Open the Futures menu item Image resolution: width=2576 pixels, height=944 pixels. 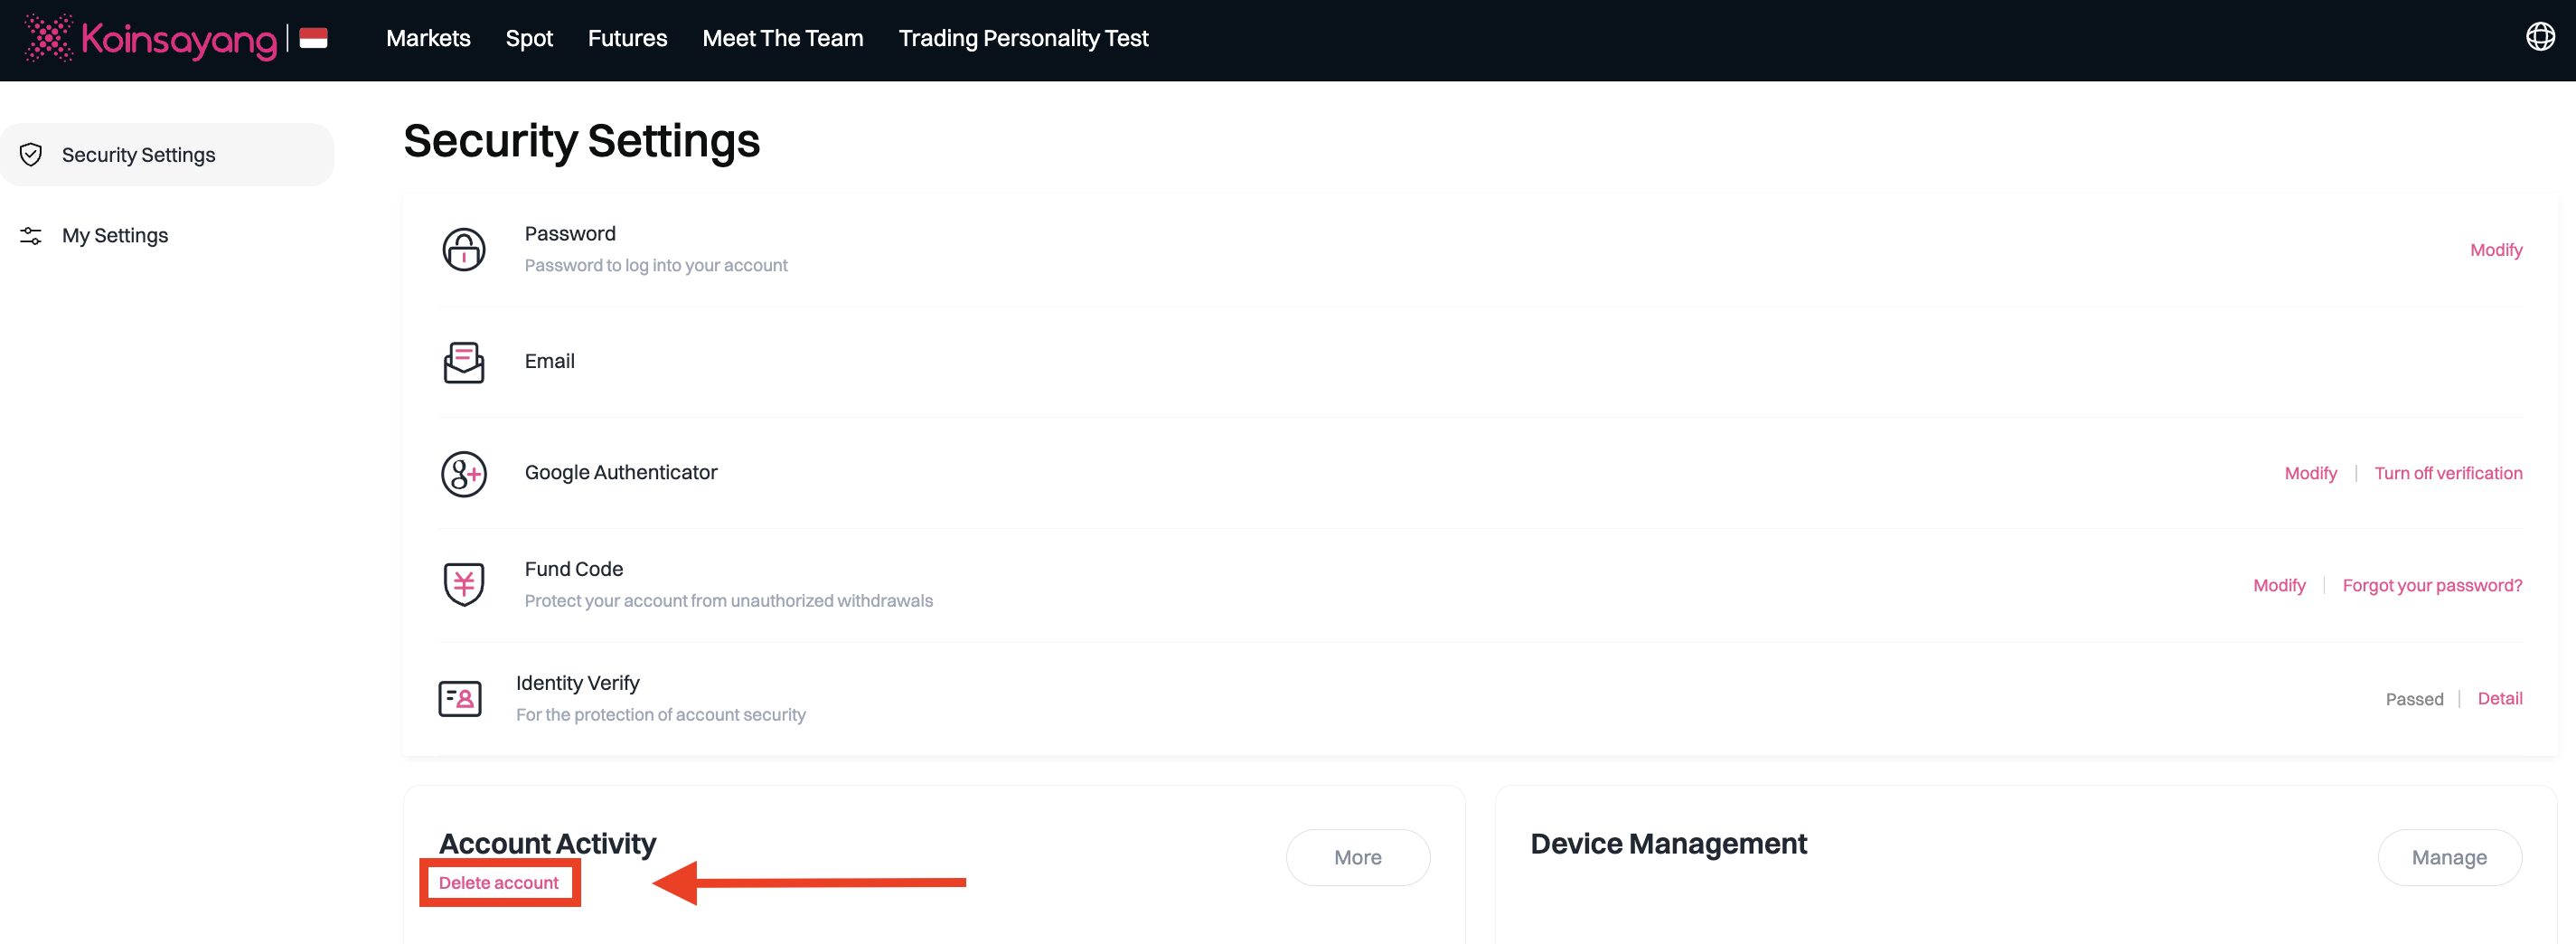pos(627,39)
